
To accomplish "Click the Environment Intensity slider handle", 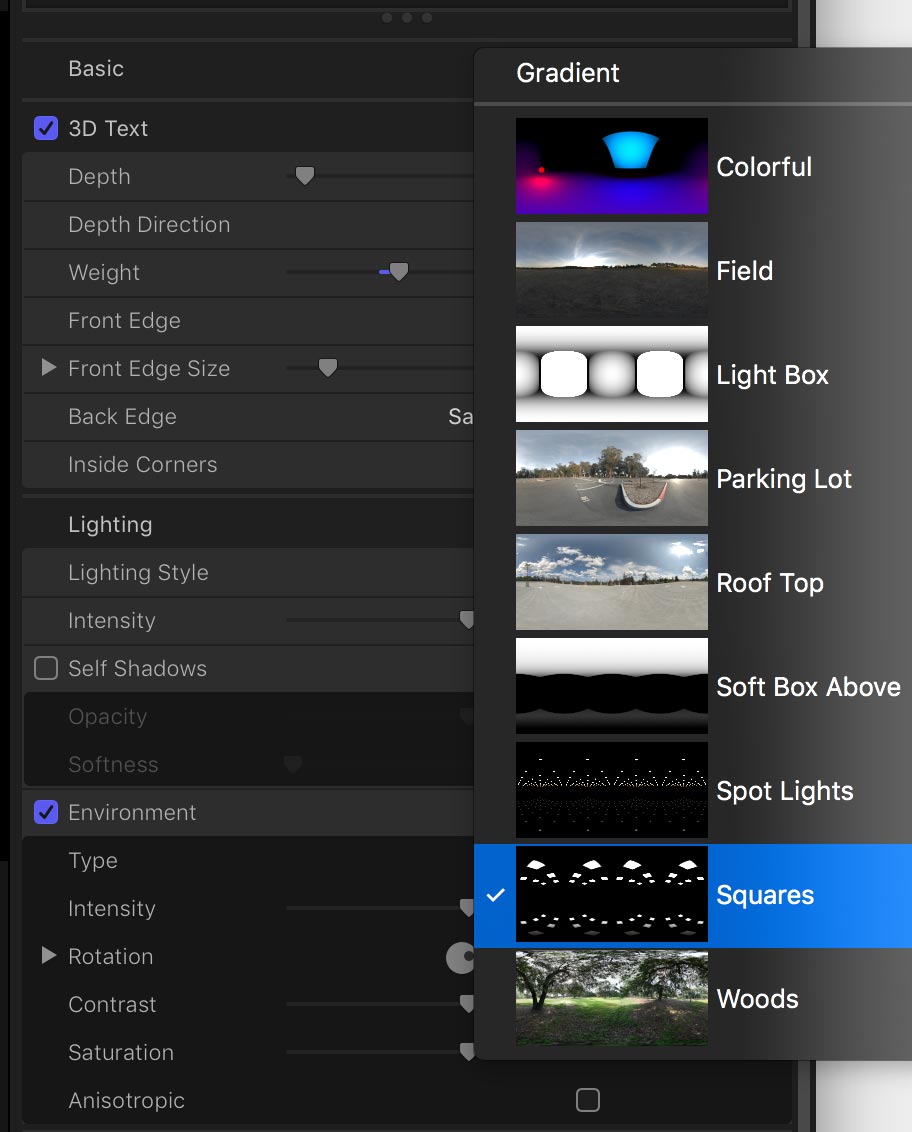I will [x=467, y=907].
